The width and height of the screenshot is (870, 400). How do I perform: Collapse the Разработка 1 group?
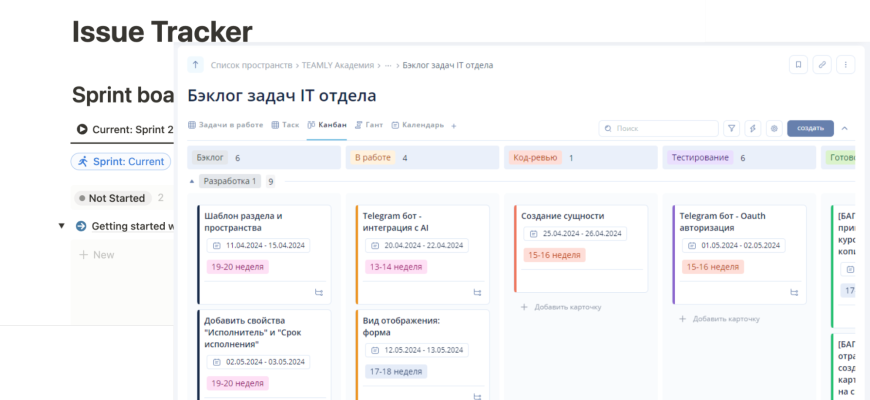click(x=192, y=182)
